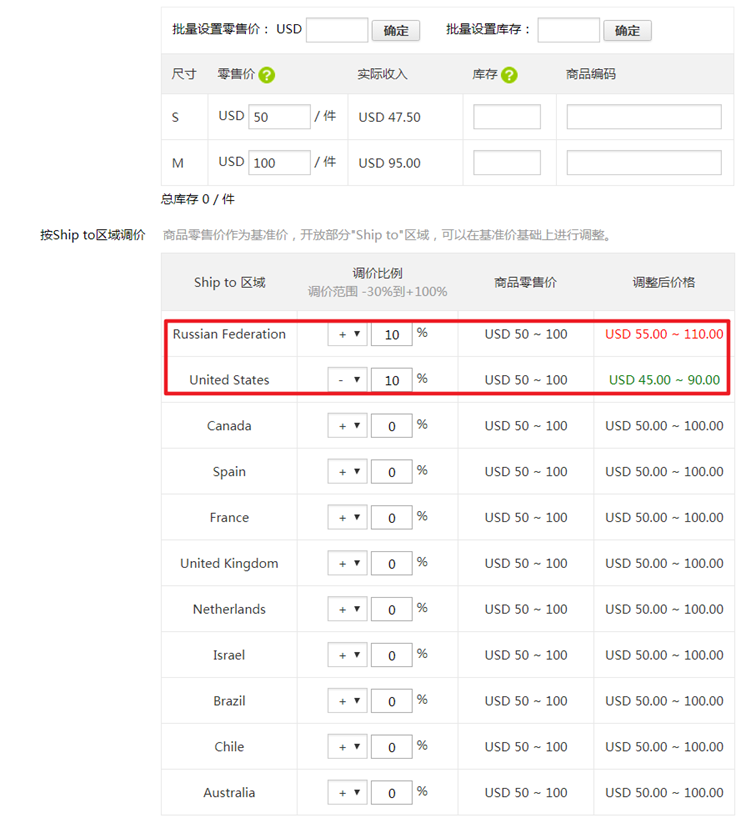751x828 pixels.
Task: Click the United Kingdom percentage field
Action: (392, 564)
